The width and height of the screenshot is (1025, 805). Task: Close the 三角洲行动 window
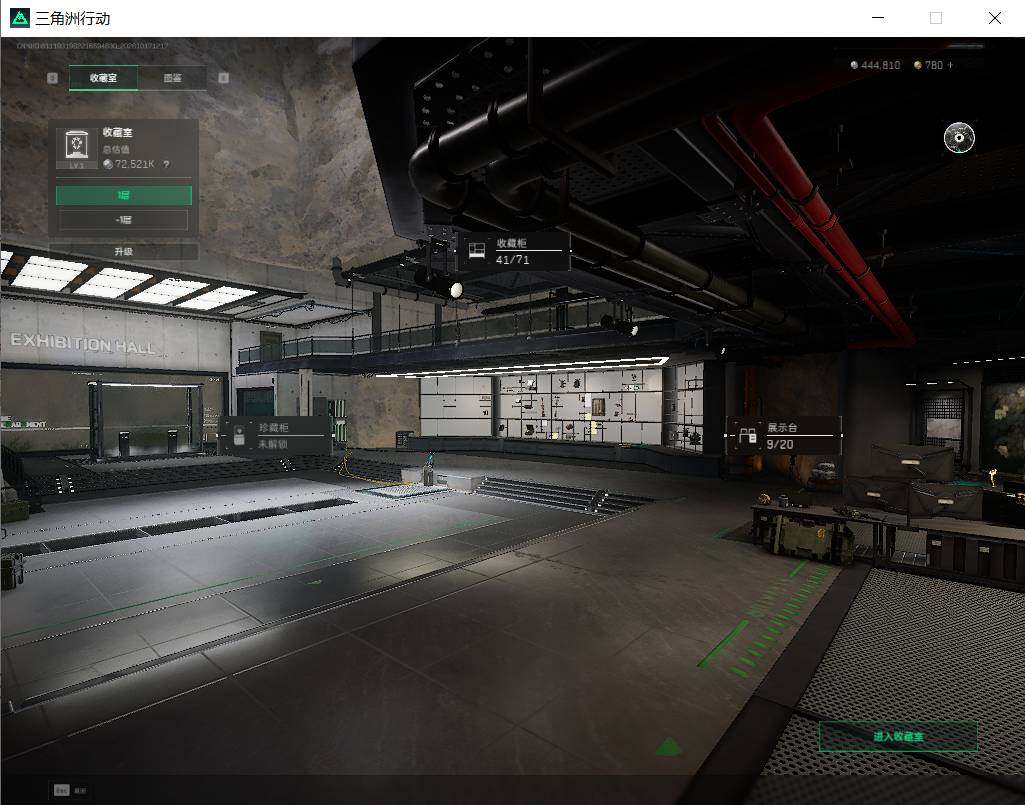[x=995, y=18]
